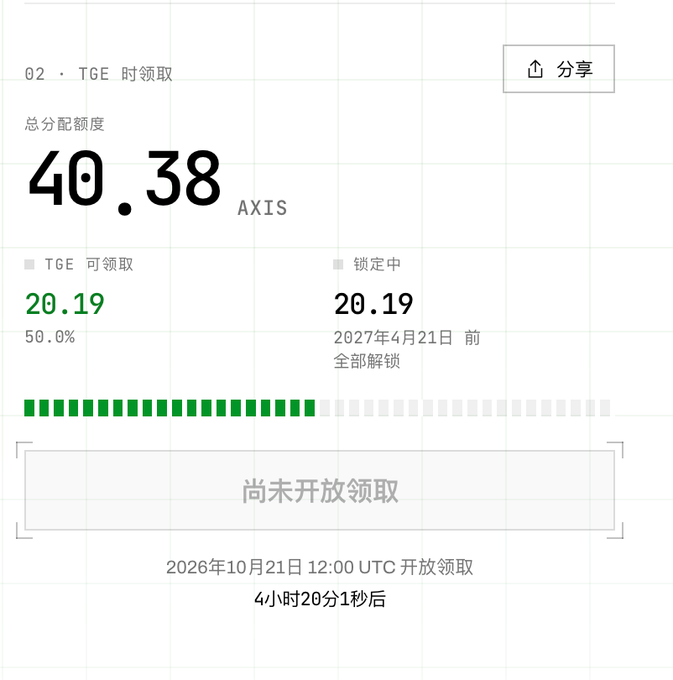The width and height of the screenshot is (673, 680).
Task: Click the countdown 4小时20分1秒后
Action: (x=320, y=599)
